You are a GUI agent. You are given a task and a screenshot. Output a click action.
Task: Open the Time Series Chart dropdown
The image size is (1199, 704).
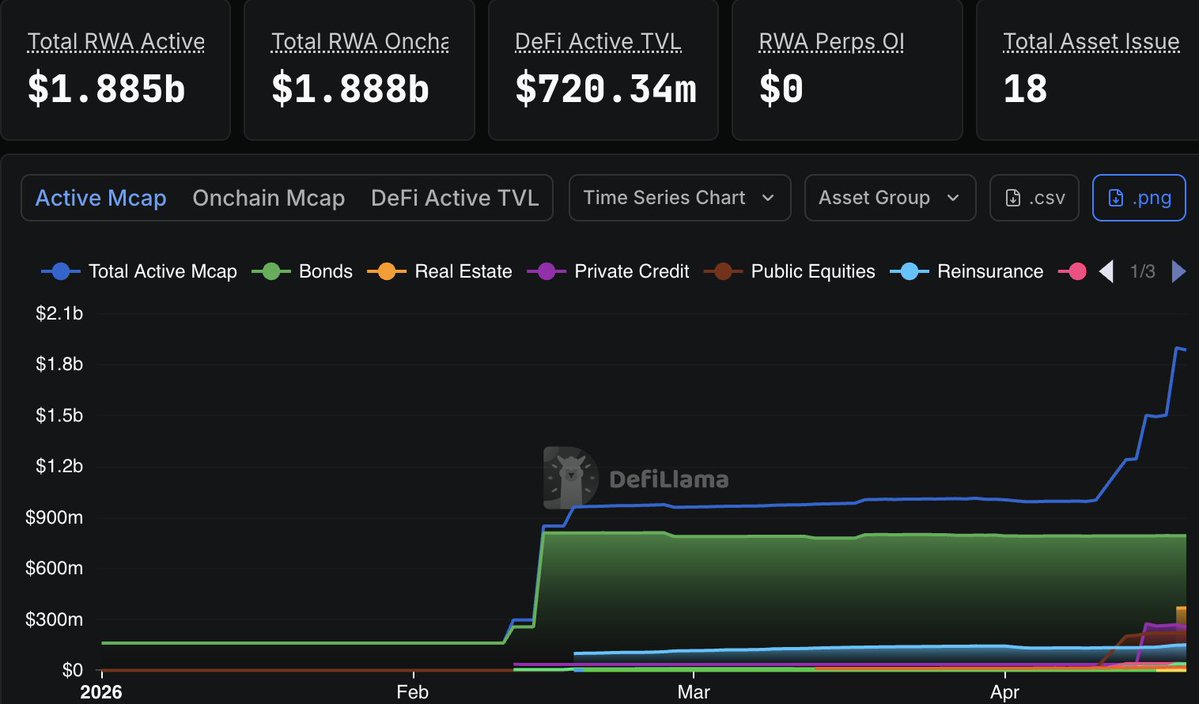tap(679, 198)
